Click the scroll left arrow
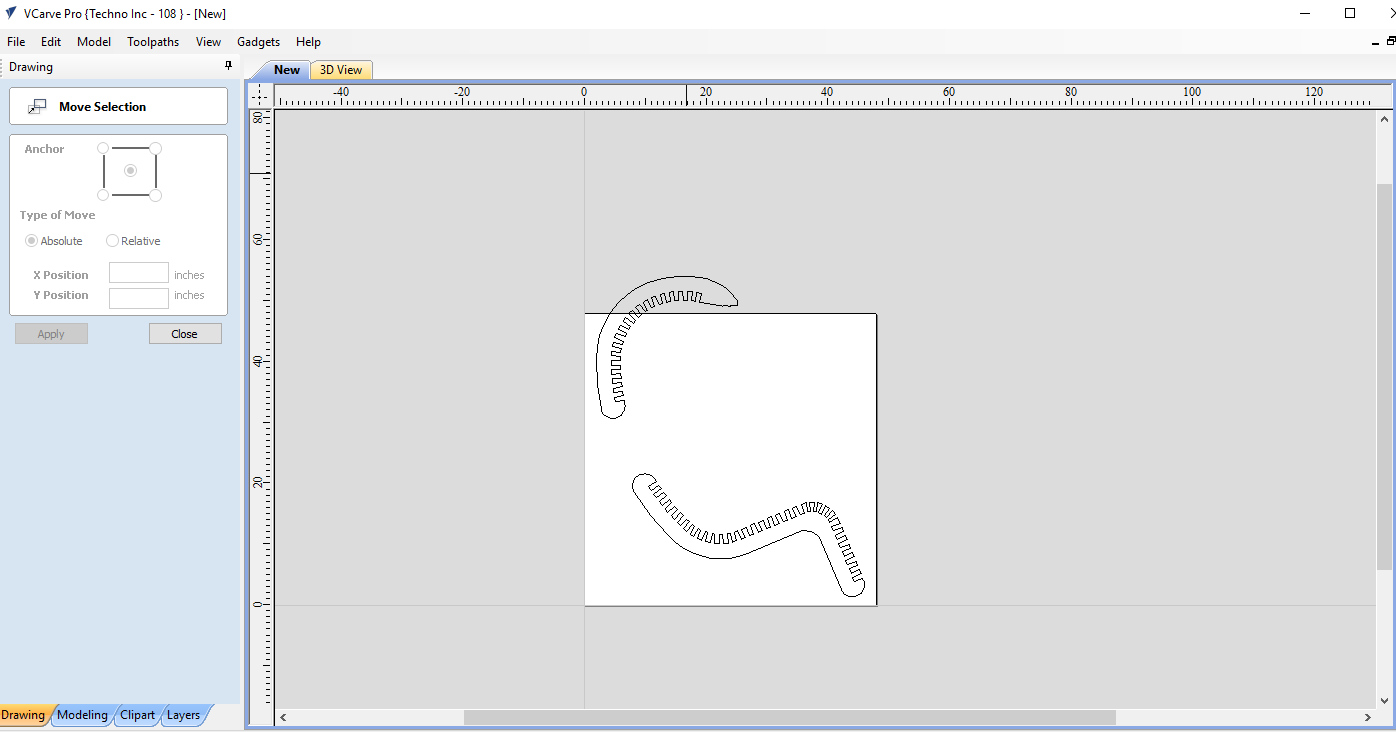The image size is (1396, 732). coord(284,717)
